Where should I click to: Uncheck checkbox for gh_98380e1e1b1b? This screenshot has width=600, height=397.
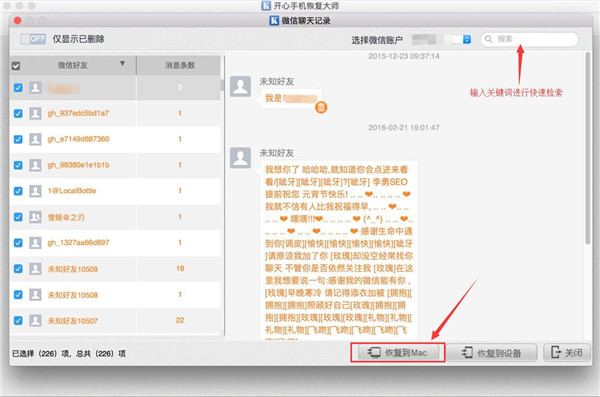[x=18, y=165]
